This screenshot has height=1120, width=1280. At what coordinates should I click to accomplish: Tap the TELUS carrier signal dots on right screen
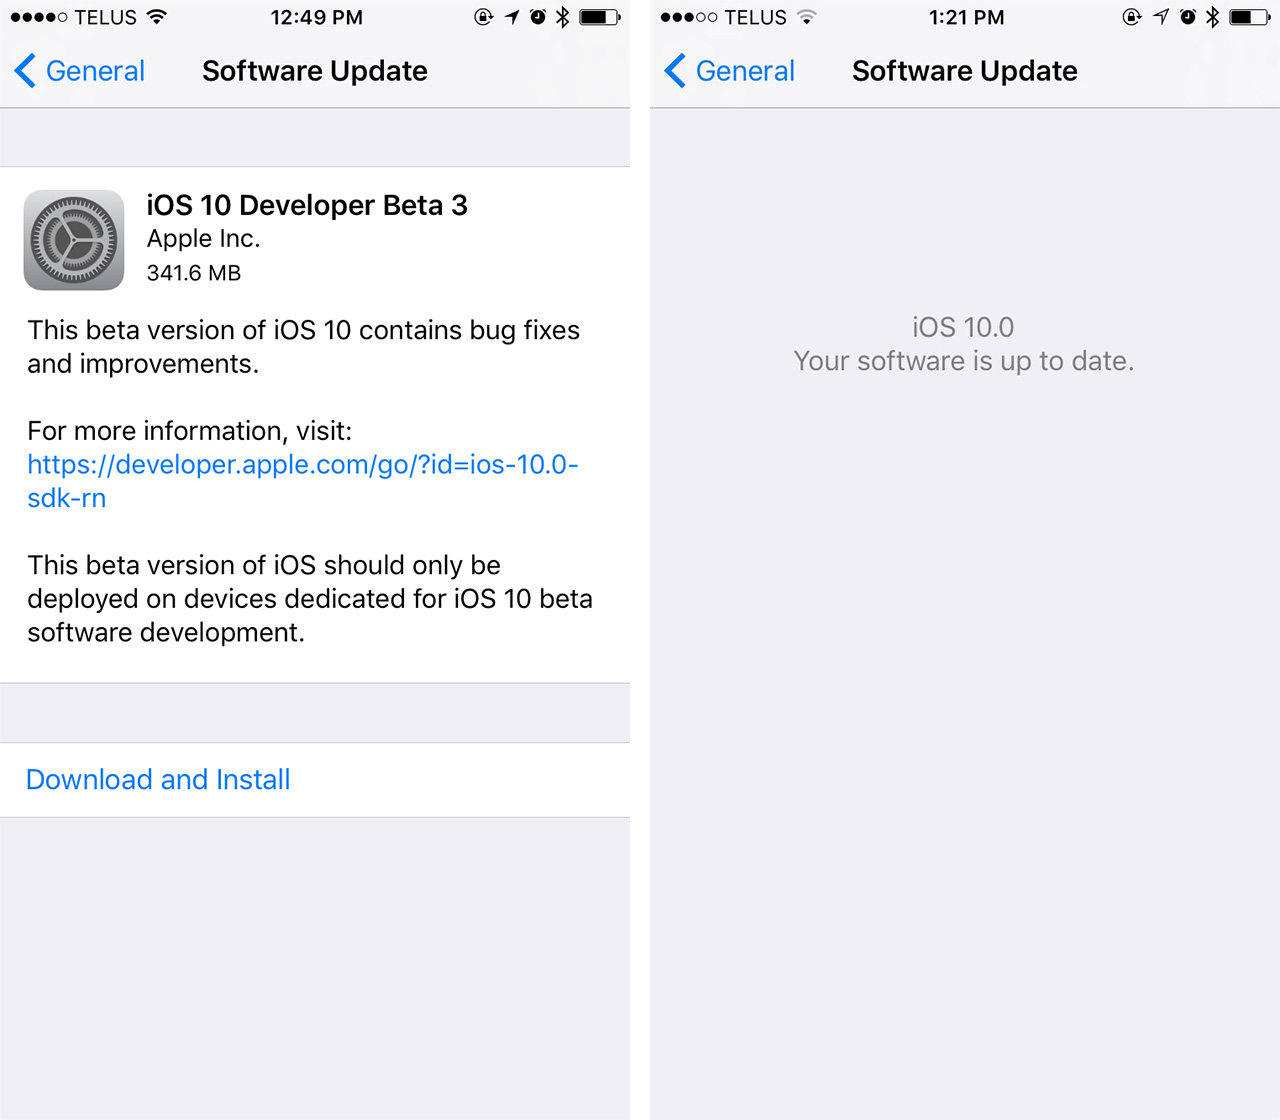(x=689, y=17)
